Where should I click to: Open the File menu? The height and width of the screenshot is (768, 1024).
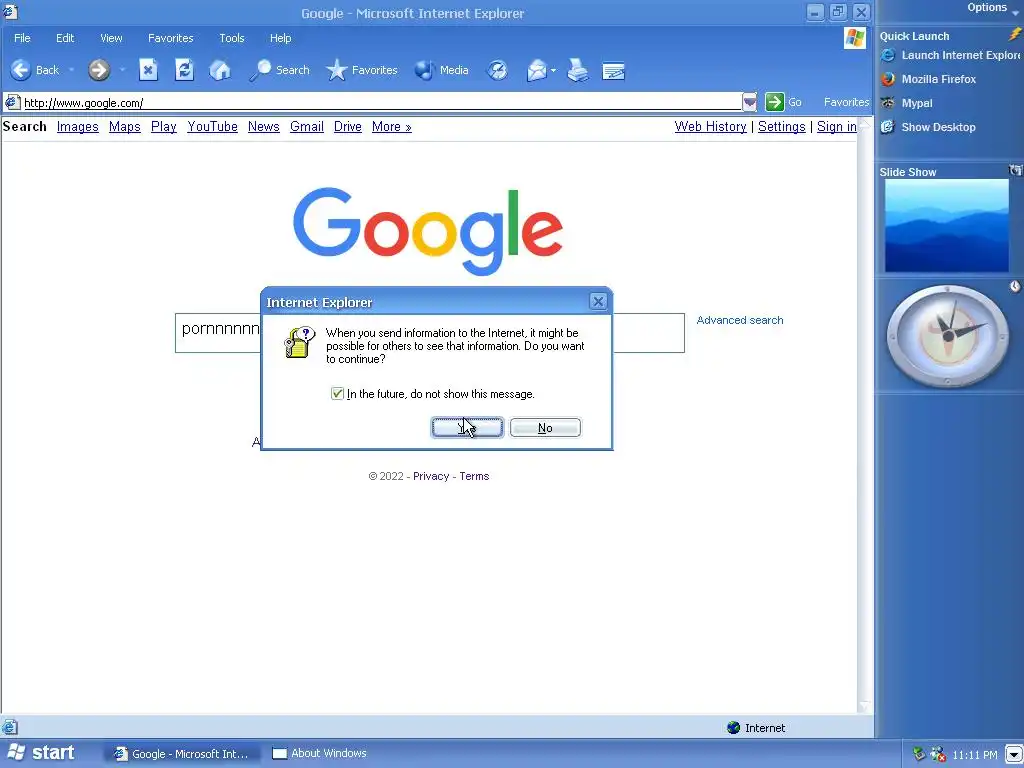[x=22, y=38]
